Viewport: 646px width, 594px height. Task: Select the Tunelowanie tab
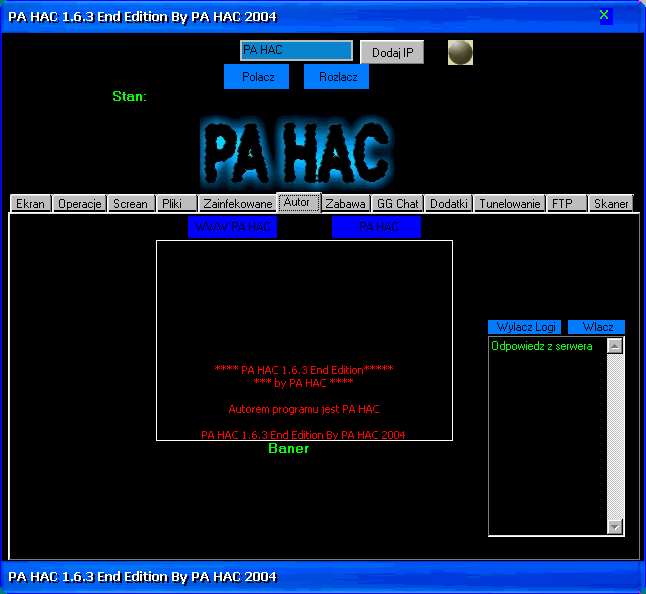click(510, 203)
